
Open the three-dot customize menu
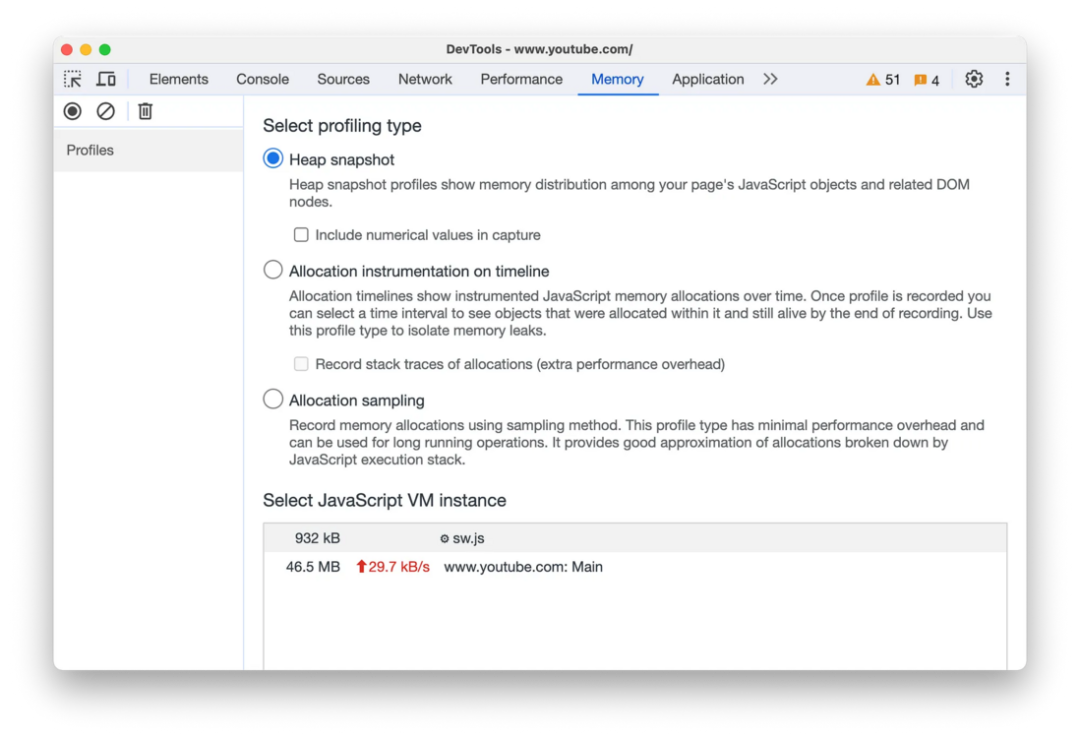(1007, 79)
